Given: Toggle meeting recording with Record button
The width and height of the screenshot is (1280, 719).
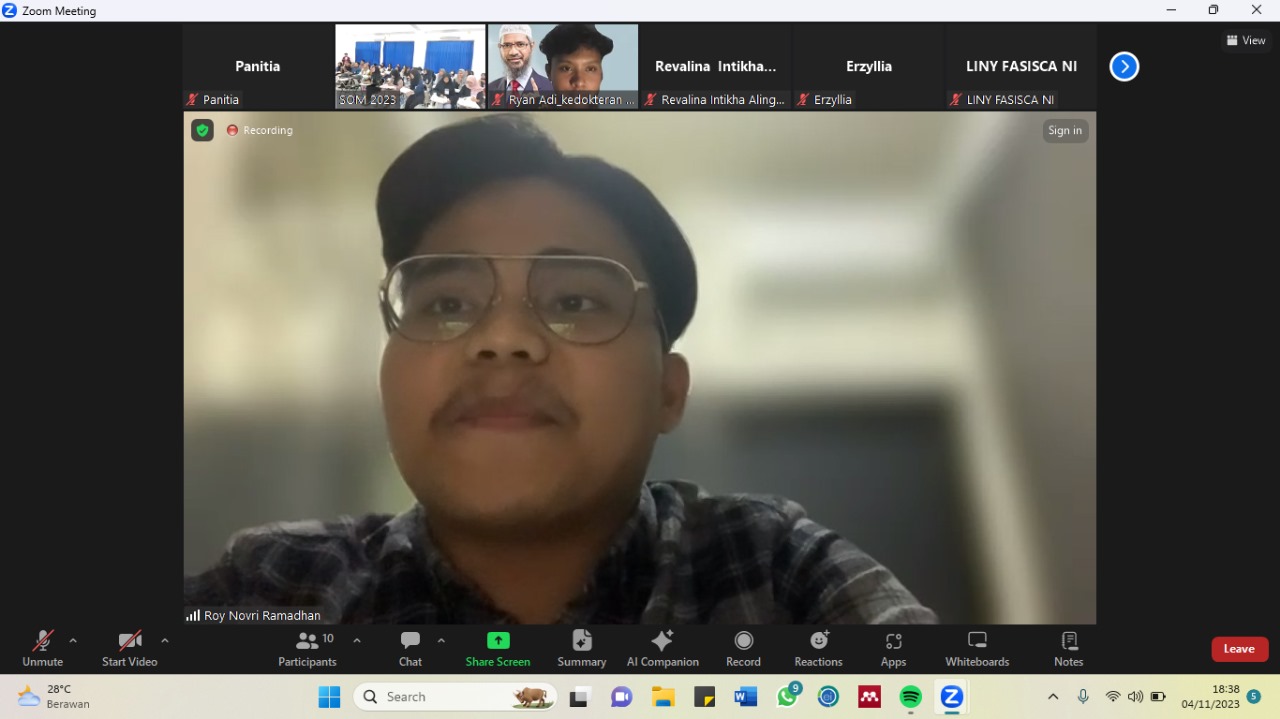Looking at the screenshot, I should (743, 648).
